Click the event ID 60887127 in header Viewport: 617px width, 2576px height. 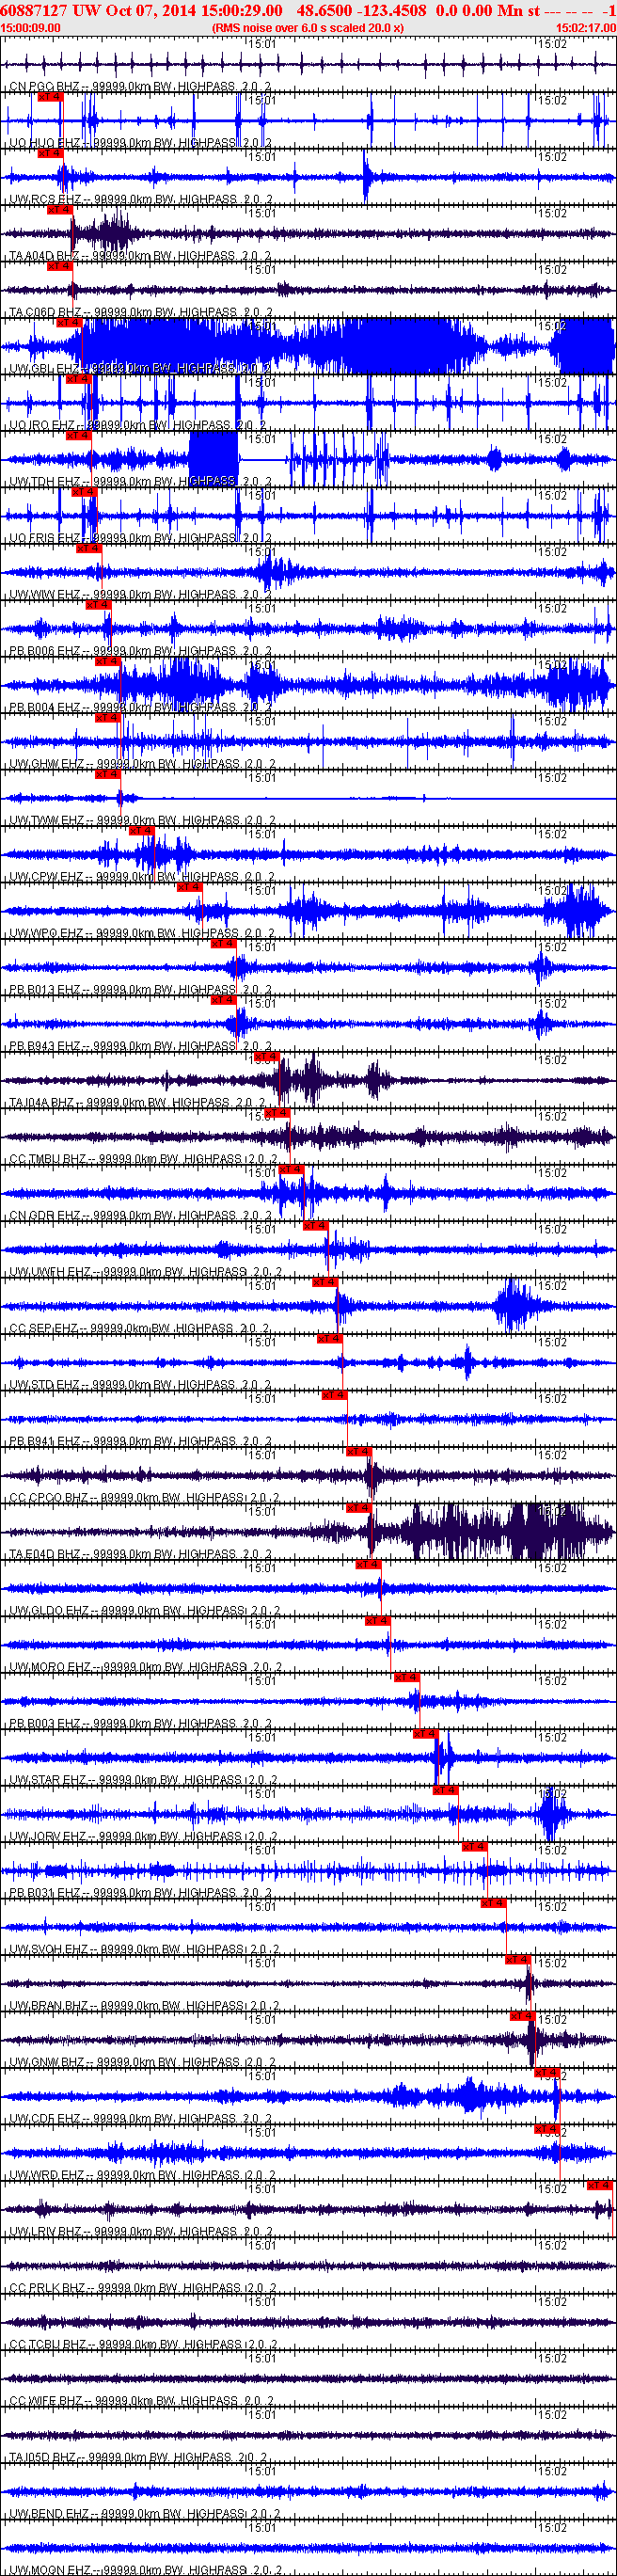tap(35, 10)
